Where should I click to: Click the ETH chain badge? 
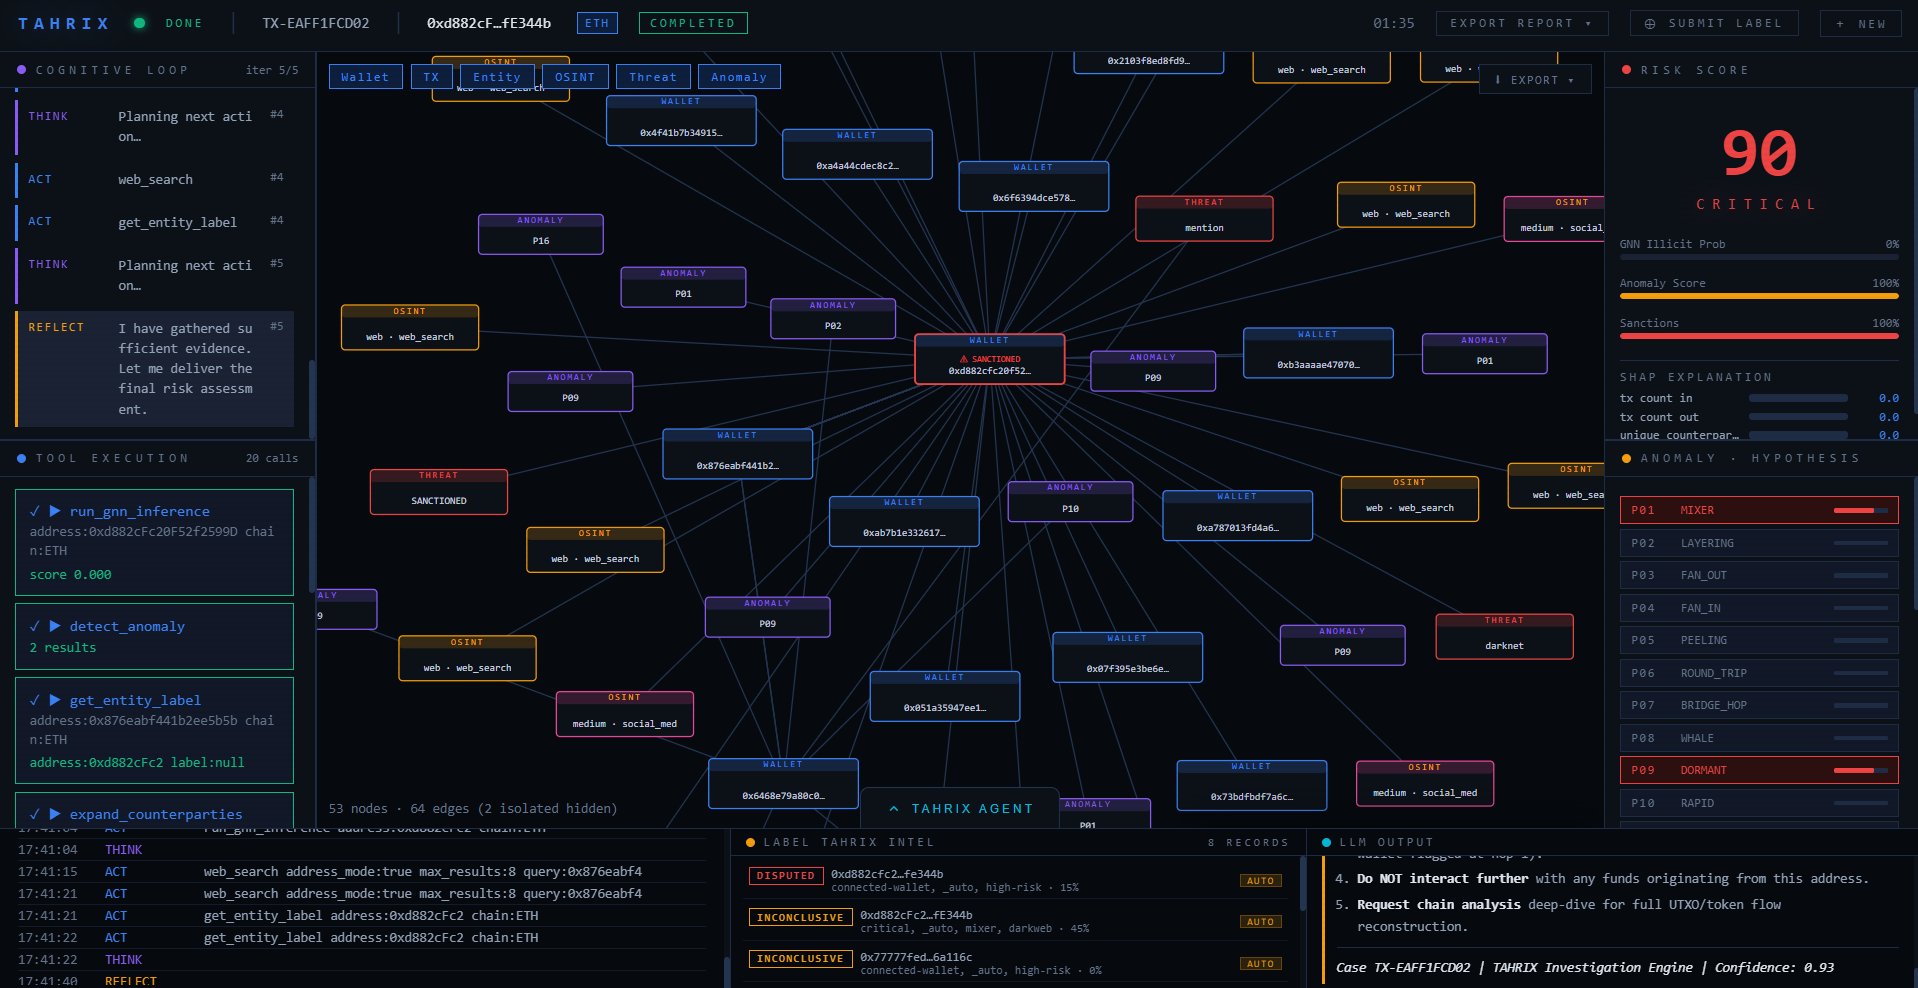[x=597, y=23]
